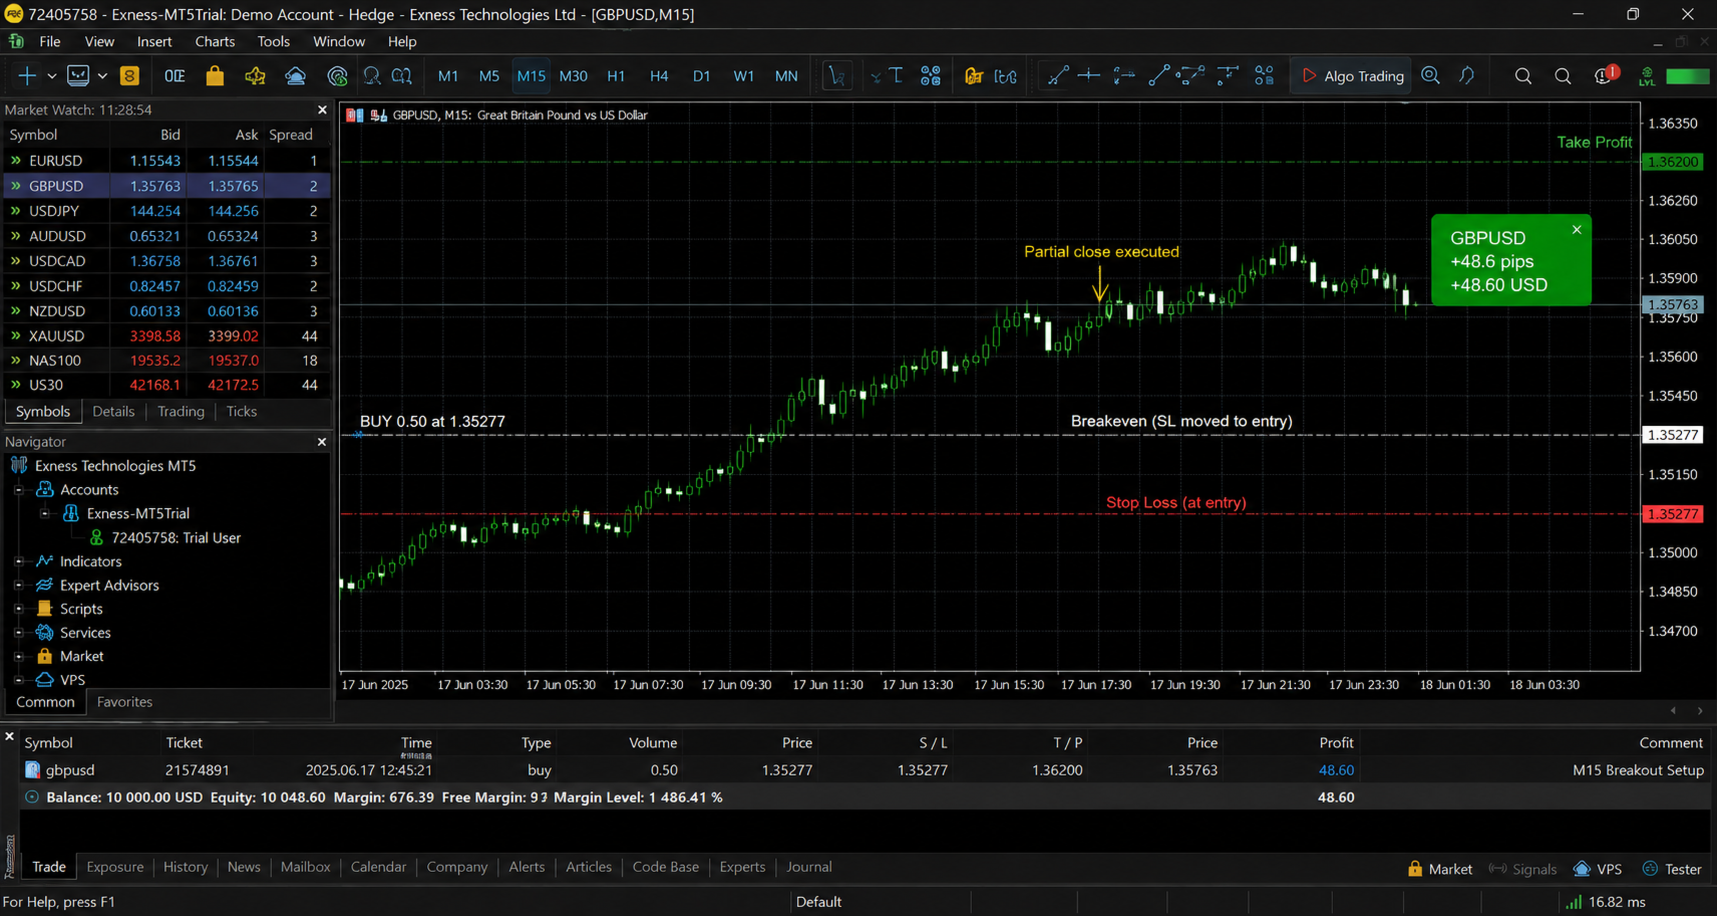
Task: Open the notifications icon with red badge
Action: [x=1605, y=76]
